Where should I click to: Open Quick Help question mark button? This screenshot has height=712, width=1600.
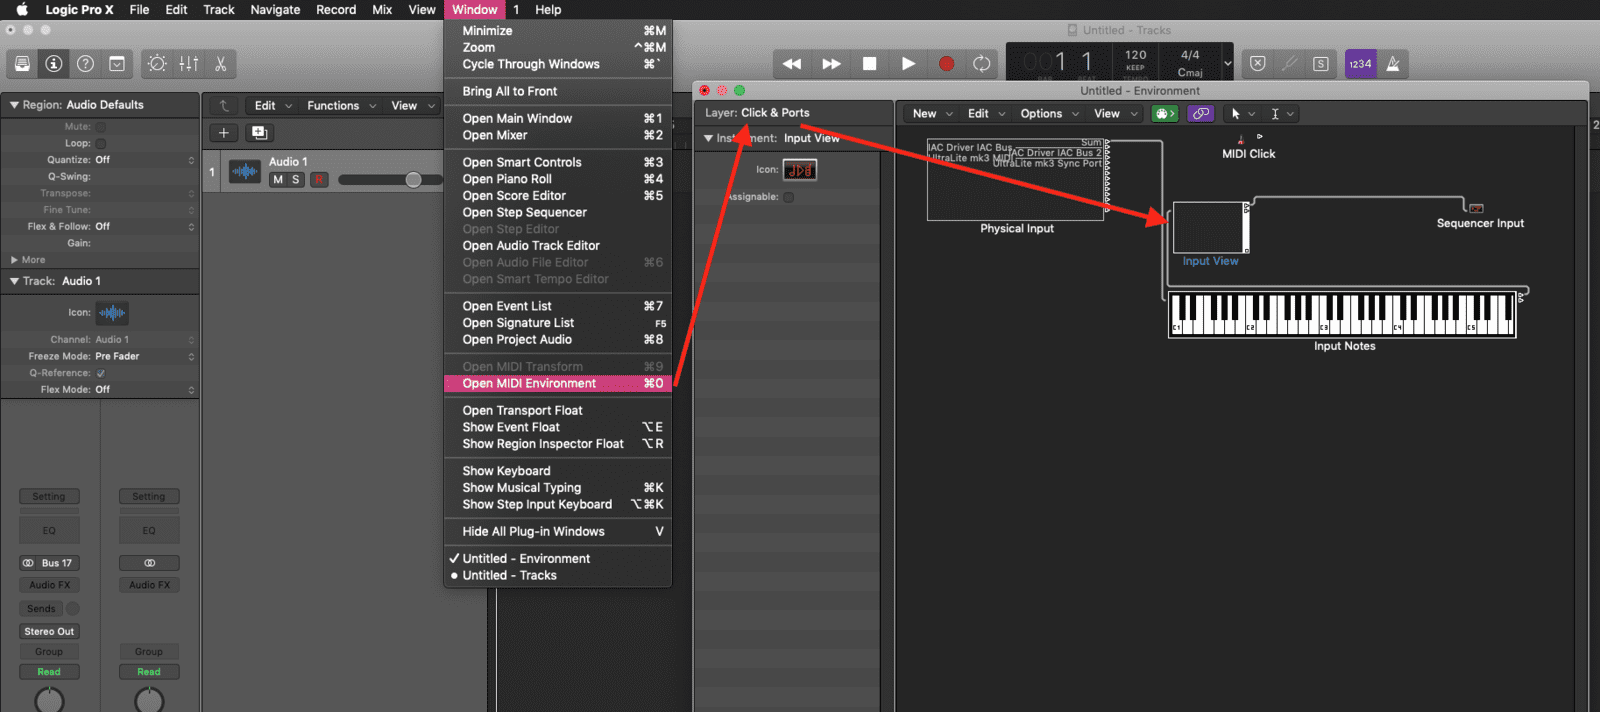pyautogui.click(x=86, y=64)
